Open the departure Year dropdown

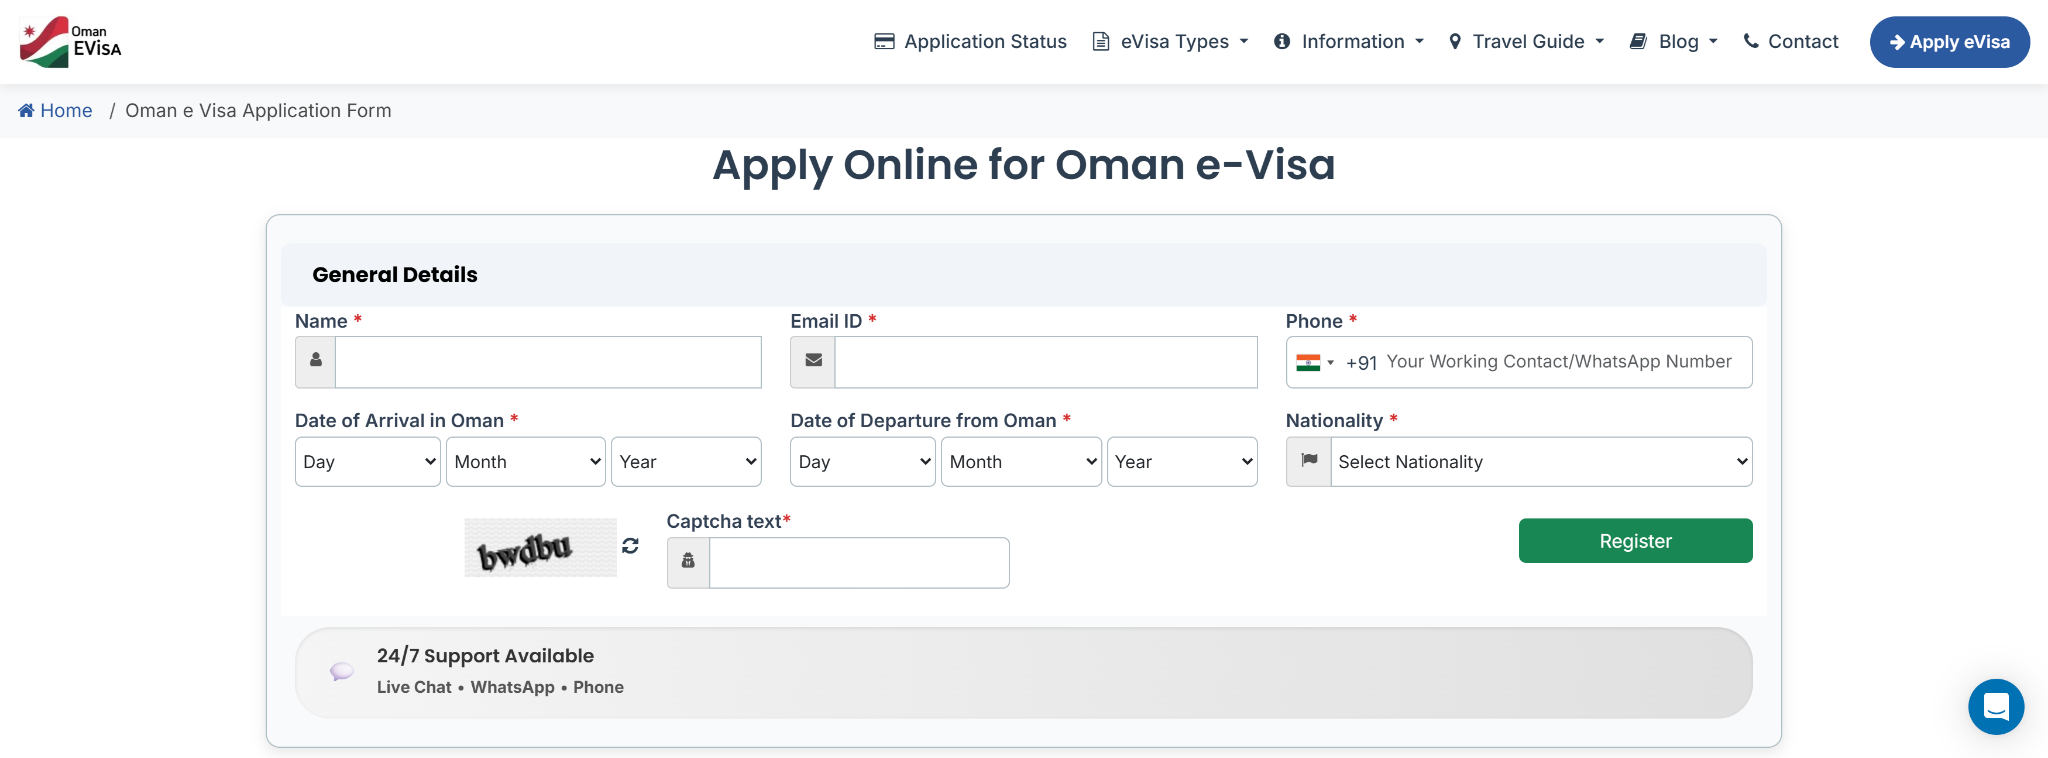pos(1181,462)
